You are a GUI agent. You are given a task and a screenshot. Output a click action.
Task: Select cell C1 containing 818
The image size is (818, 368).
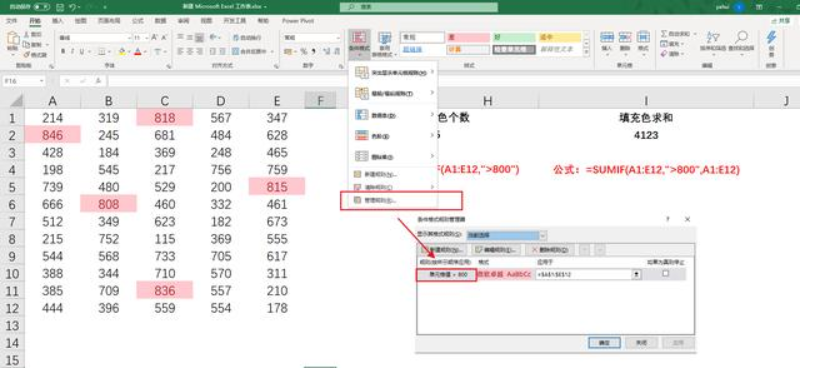165,118
